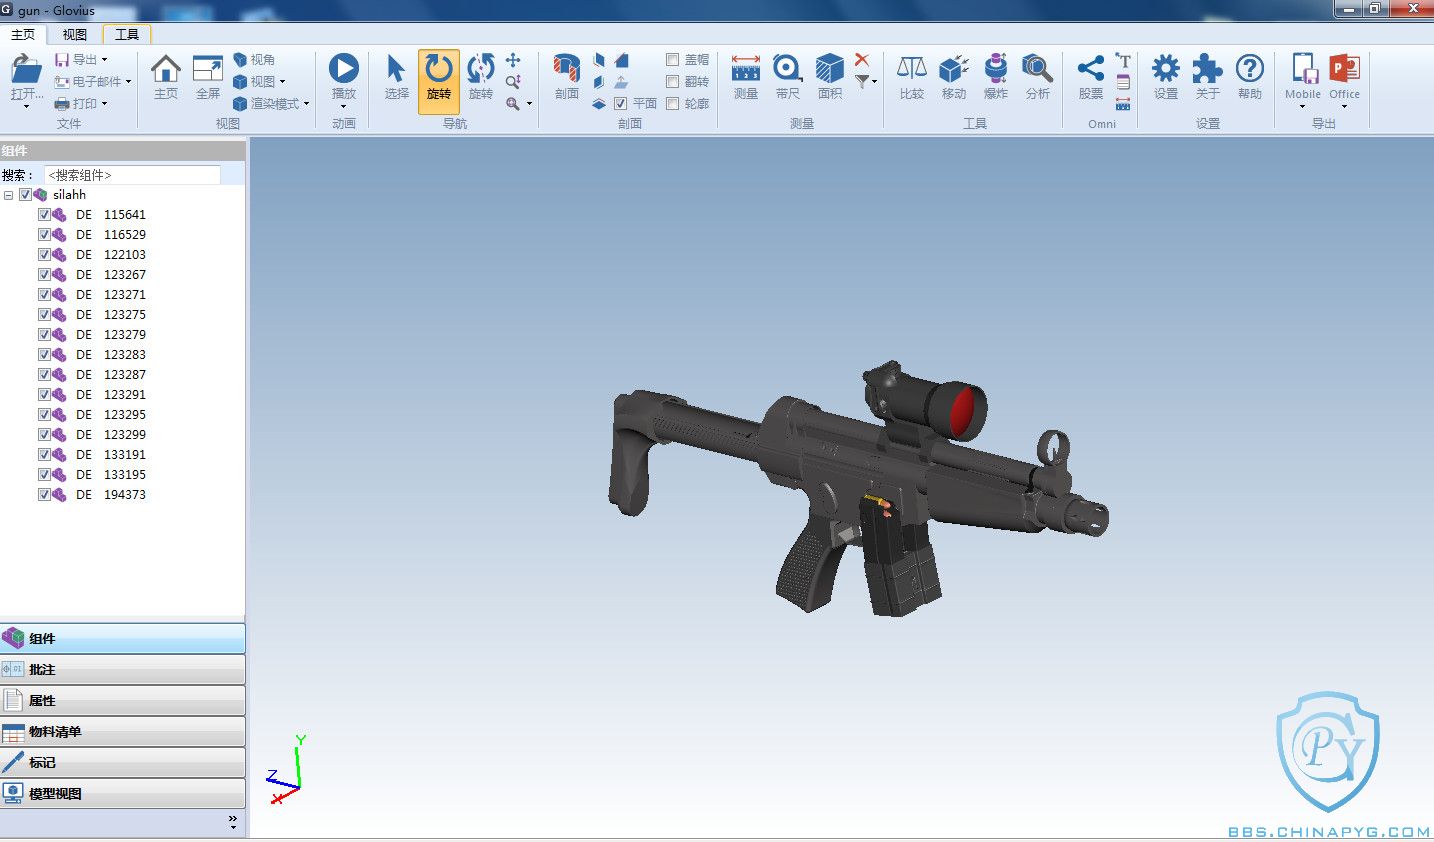Click the 移动 move component tool
The image size is (1434, 842).
pos(954,69)
